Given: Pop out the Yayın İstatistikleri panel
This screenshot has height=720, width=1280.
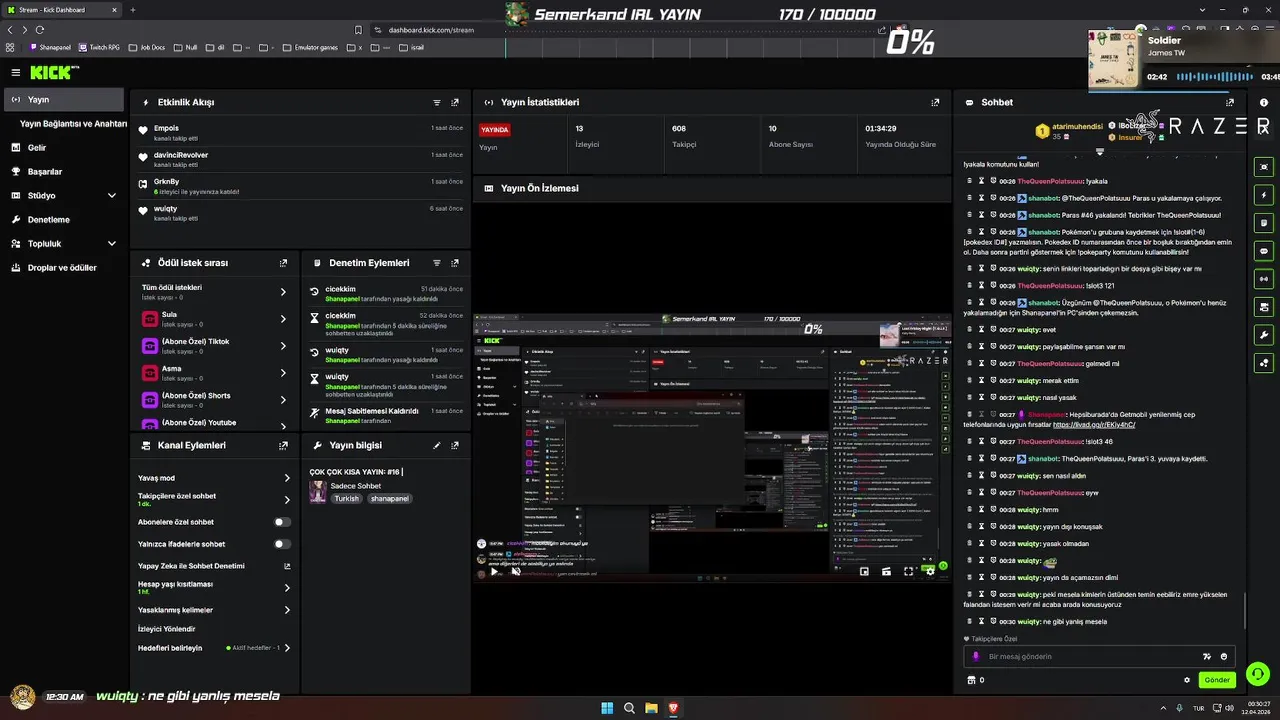Looking at the screenshot, I should click(935, 102).
